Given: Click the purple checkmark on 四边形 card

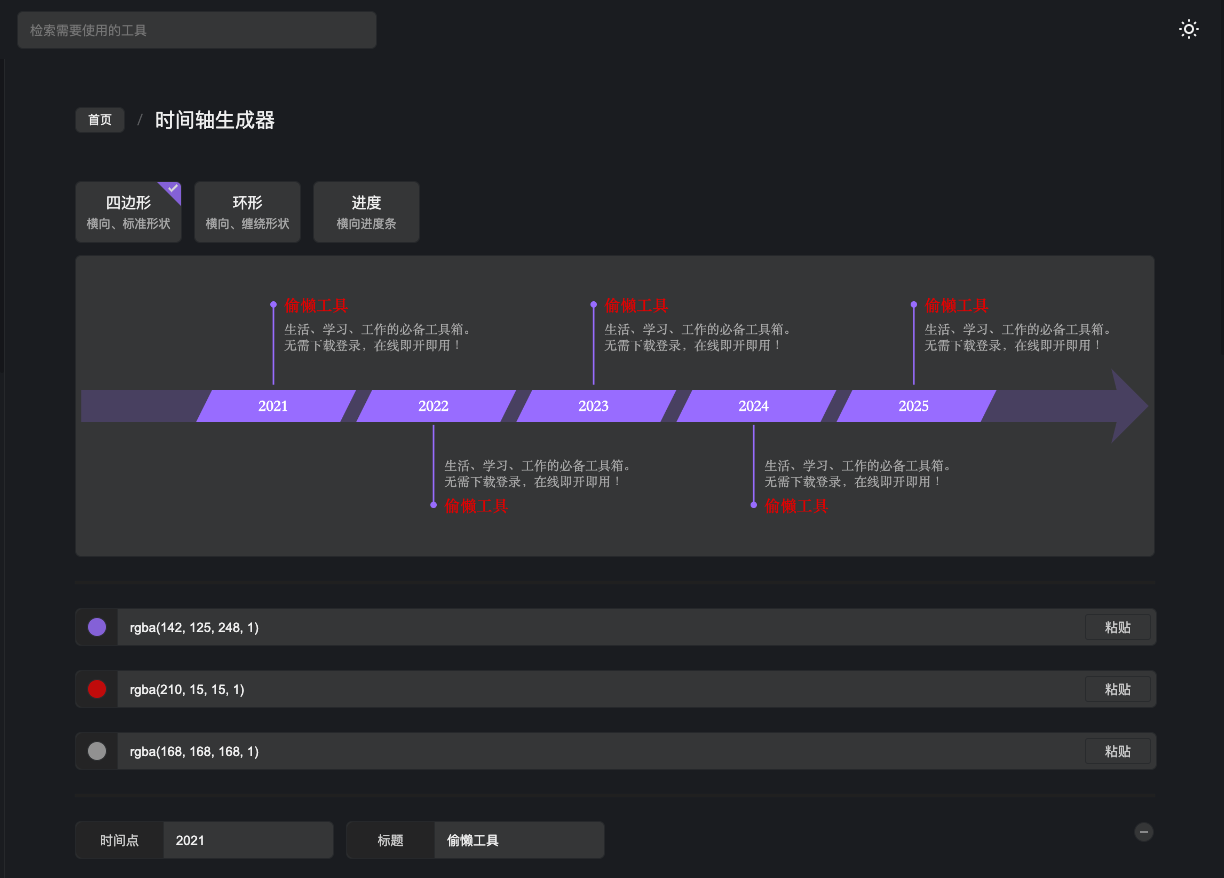Looking at the screenshot, I should tap(172, 189).
